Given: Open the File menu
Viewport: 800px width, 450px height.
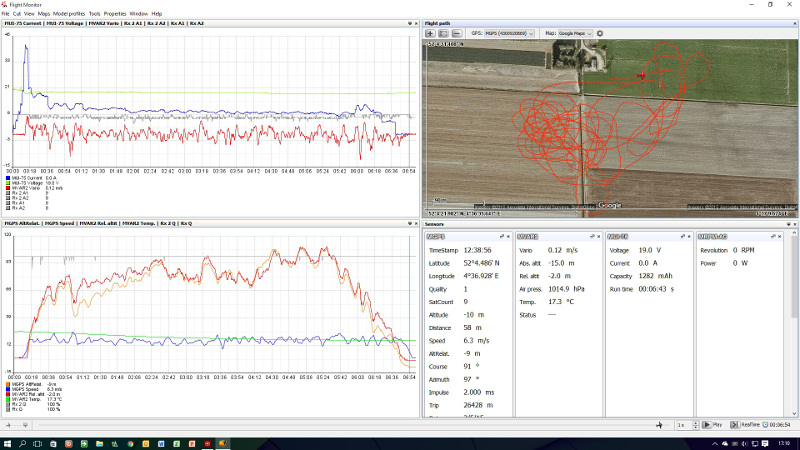Looking at the screenshot, I should (x=5, y=14).
